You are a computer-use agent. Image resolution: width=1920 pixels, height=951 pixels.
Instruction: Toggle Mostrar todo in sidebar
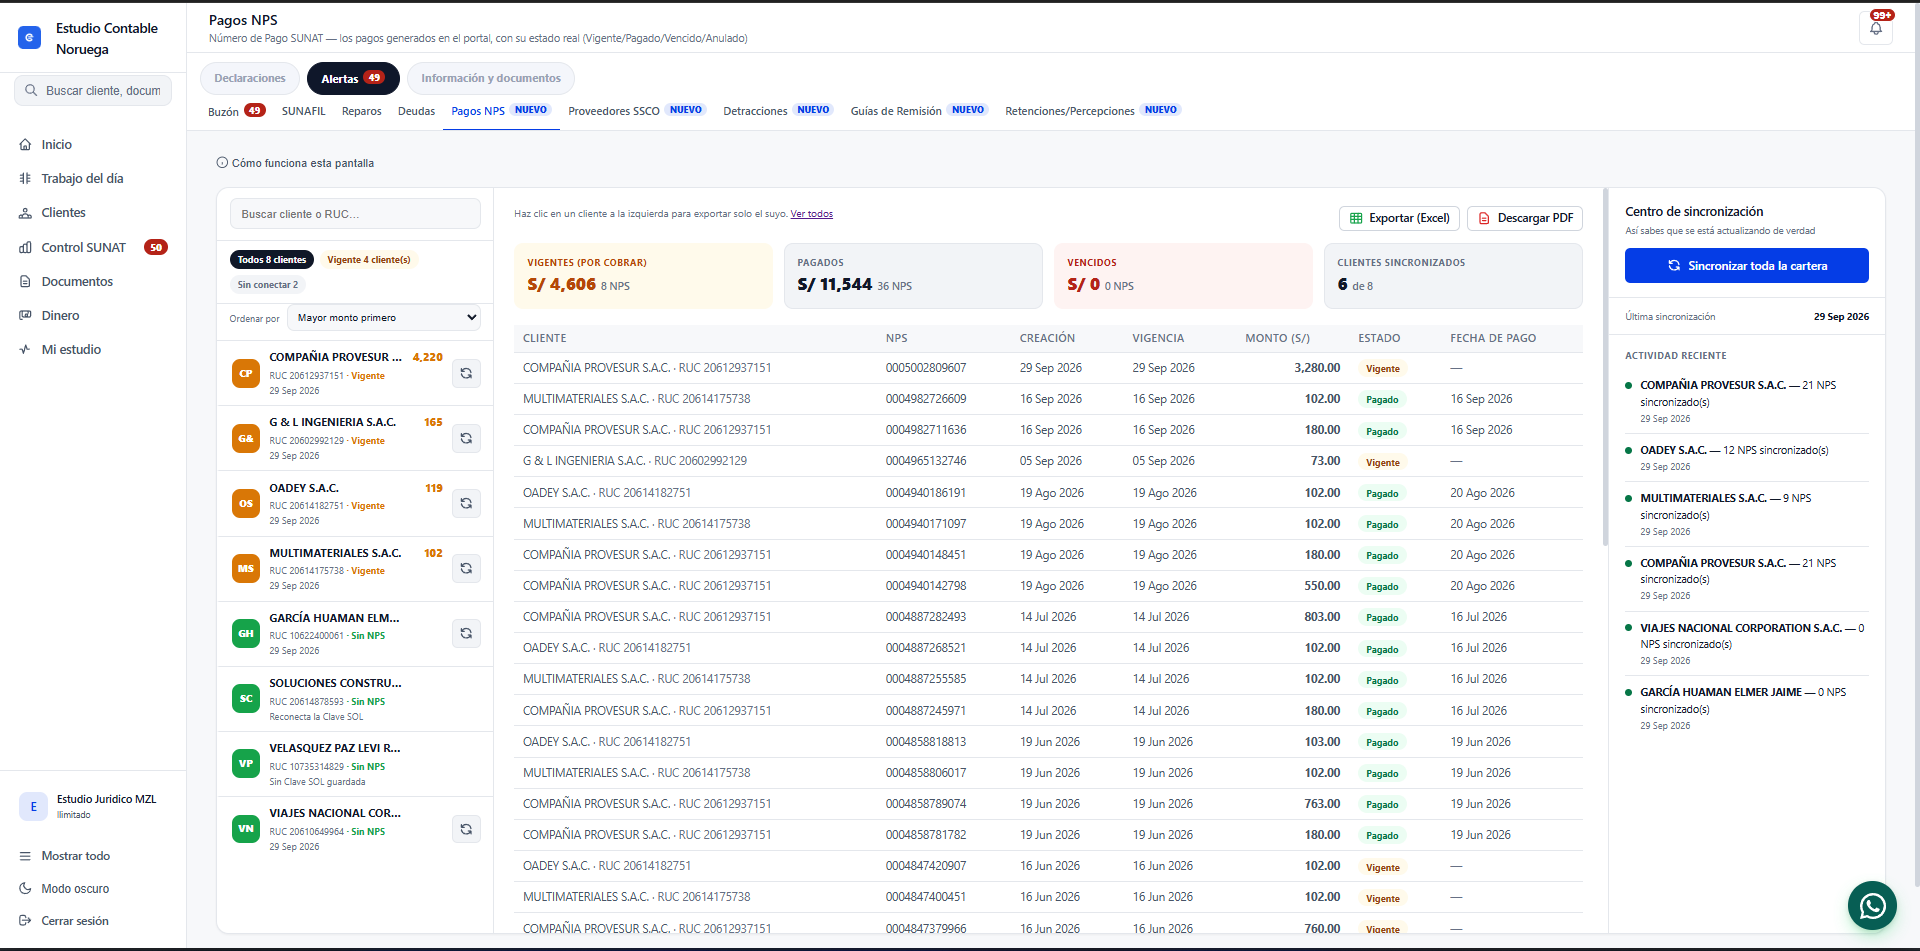click(75, 856)
